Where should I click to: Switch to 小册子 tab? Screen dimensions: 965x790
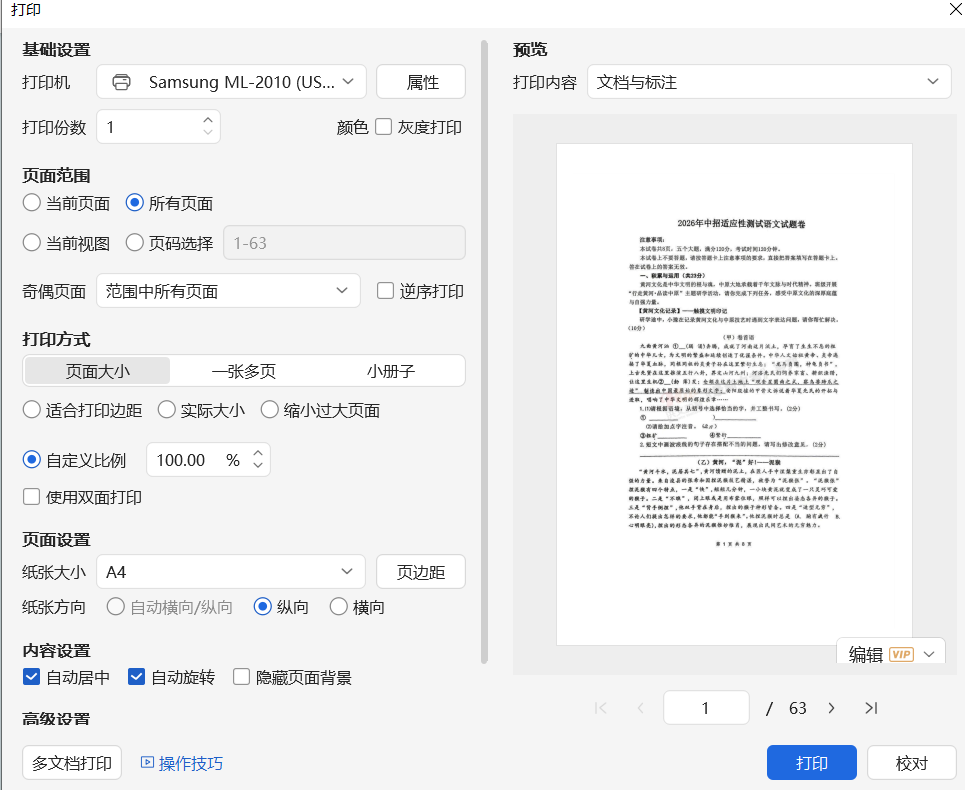click(391, 371)
